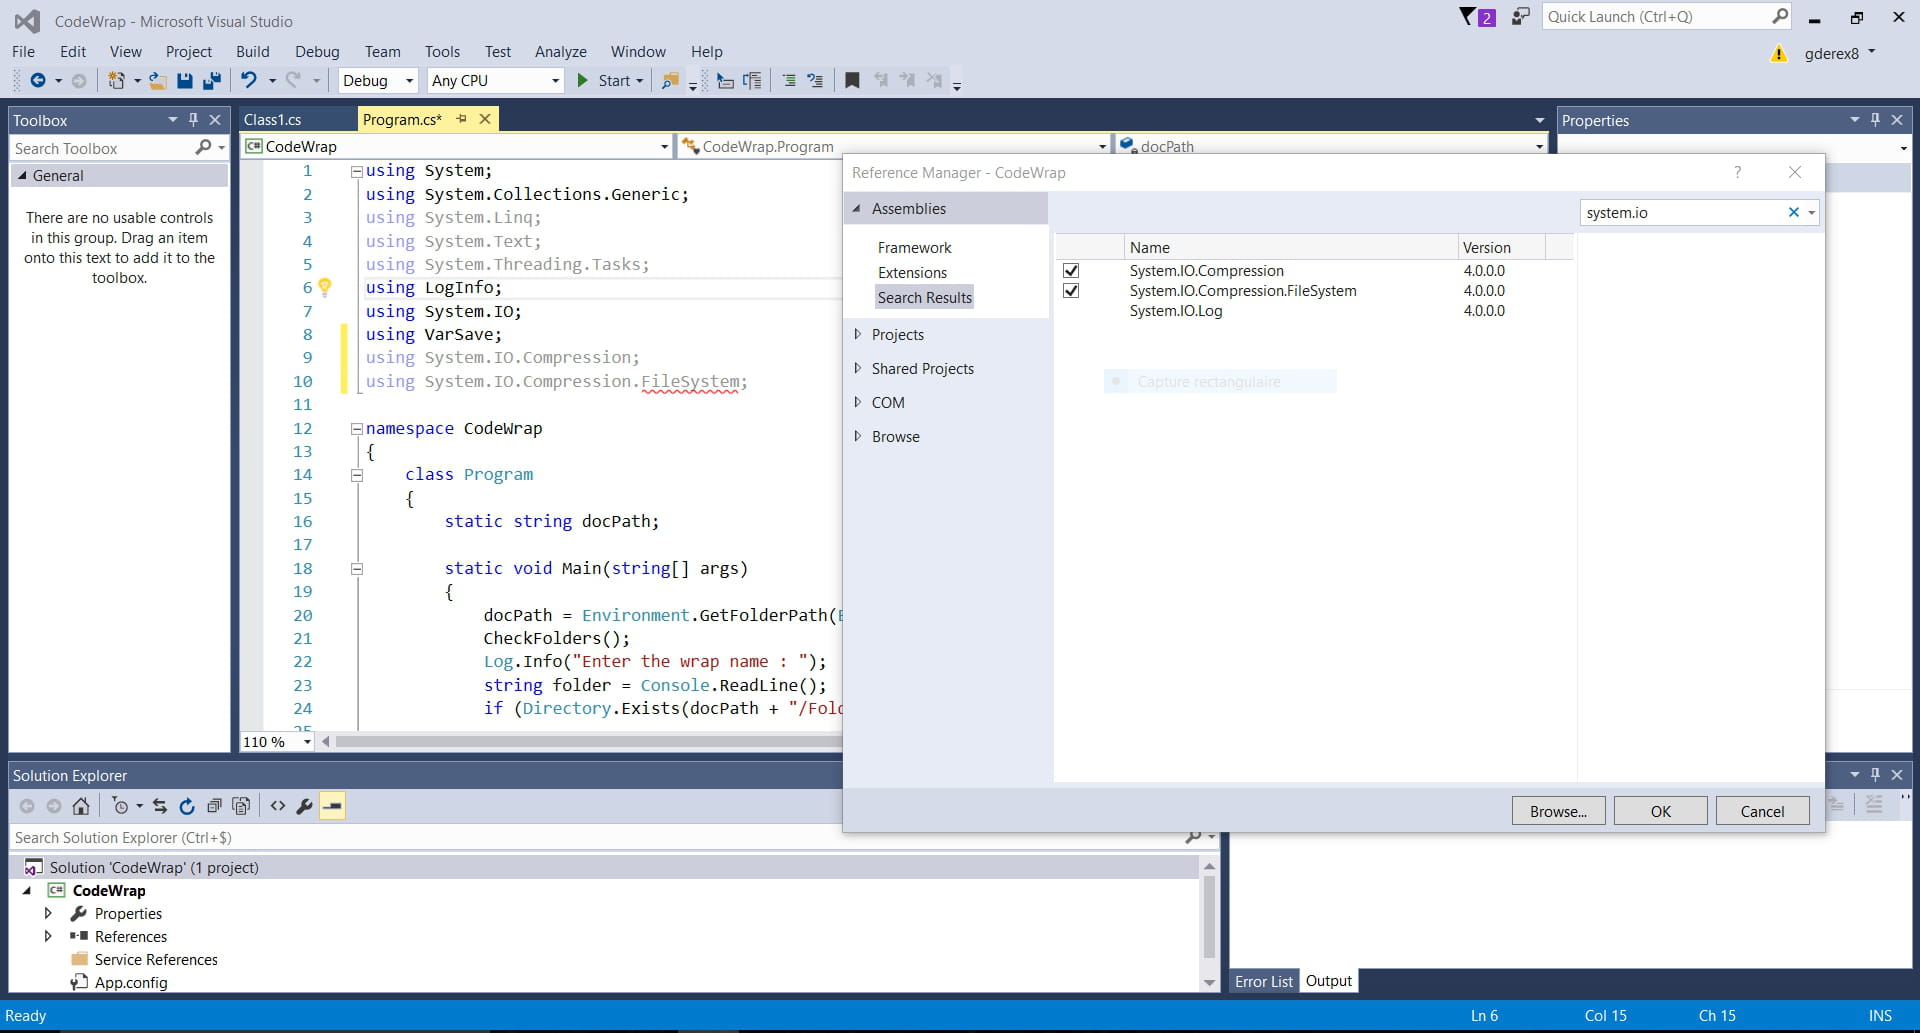Click the wrench Properties icon in Solution Explorer toolbar
Image resolution: width=1920 pixels, height=1033 pixels.
[x=305, y=806]
